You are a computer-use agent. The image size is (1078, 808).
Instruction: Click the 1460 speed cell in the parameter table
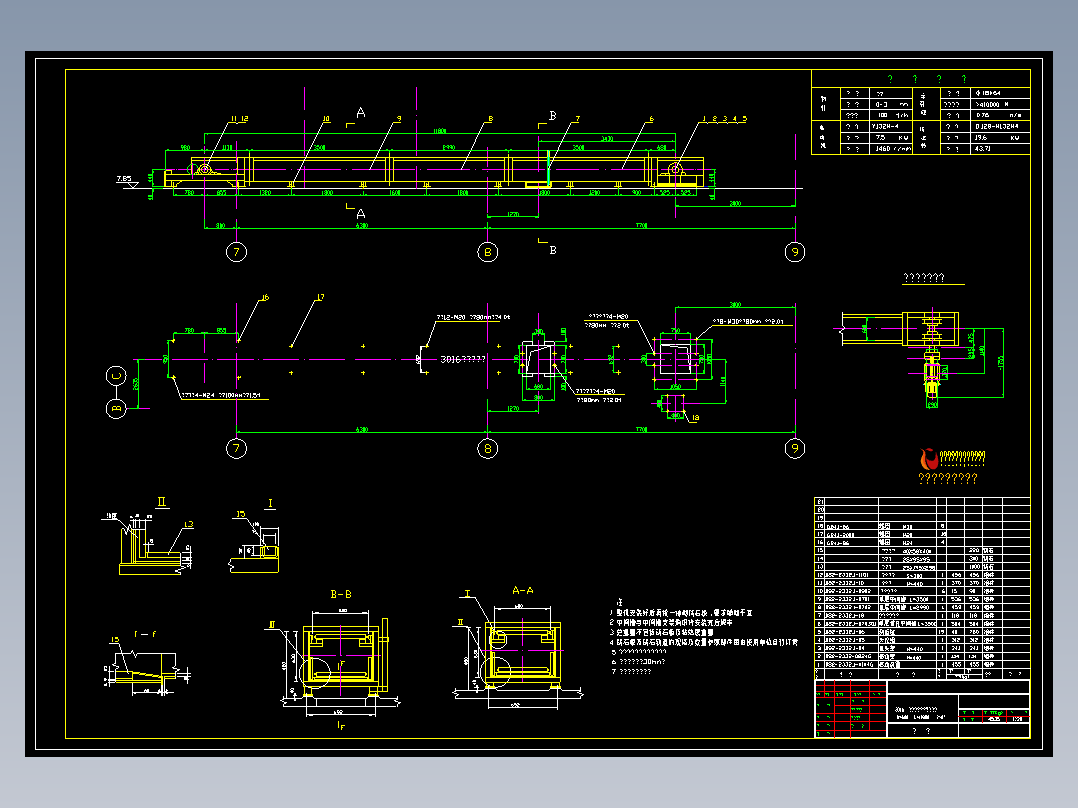[x=892, y=149]
